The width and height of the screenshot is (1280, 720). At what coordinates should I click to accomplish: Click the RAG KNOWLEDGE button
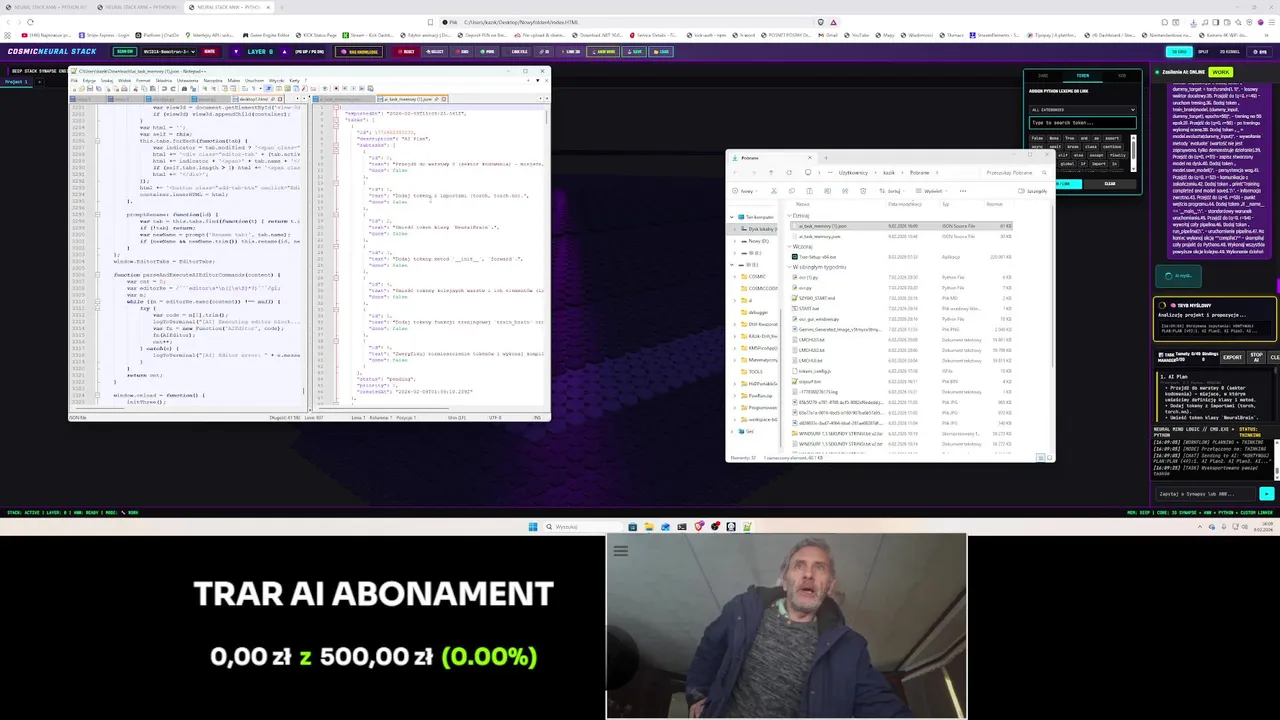click(x=360, y=51)
